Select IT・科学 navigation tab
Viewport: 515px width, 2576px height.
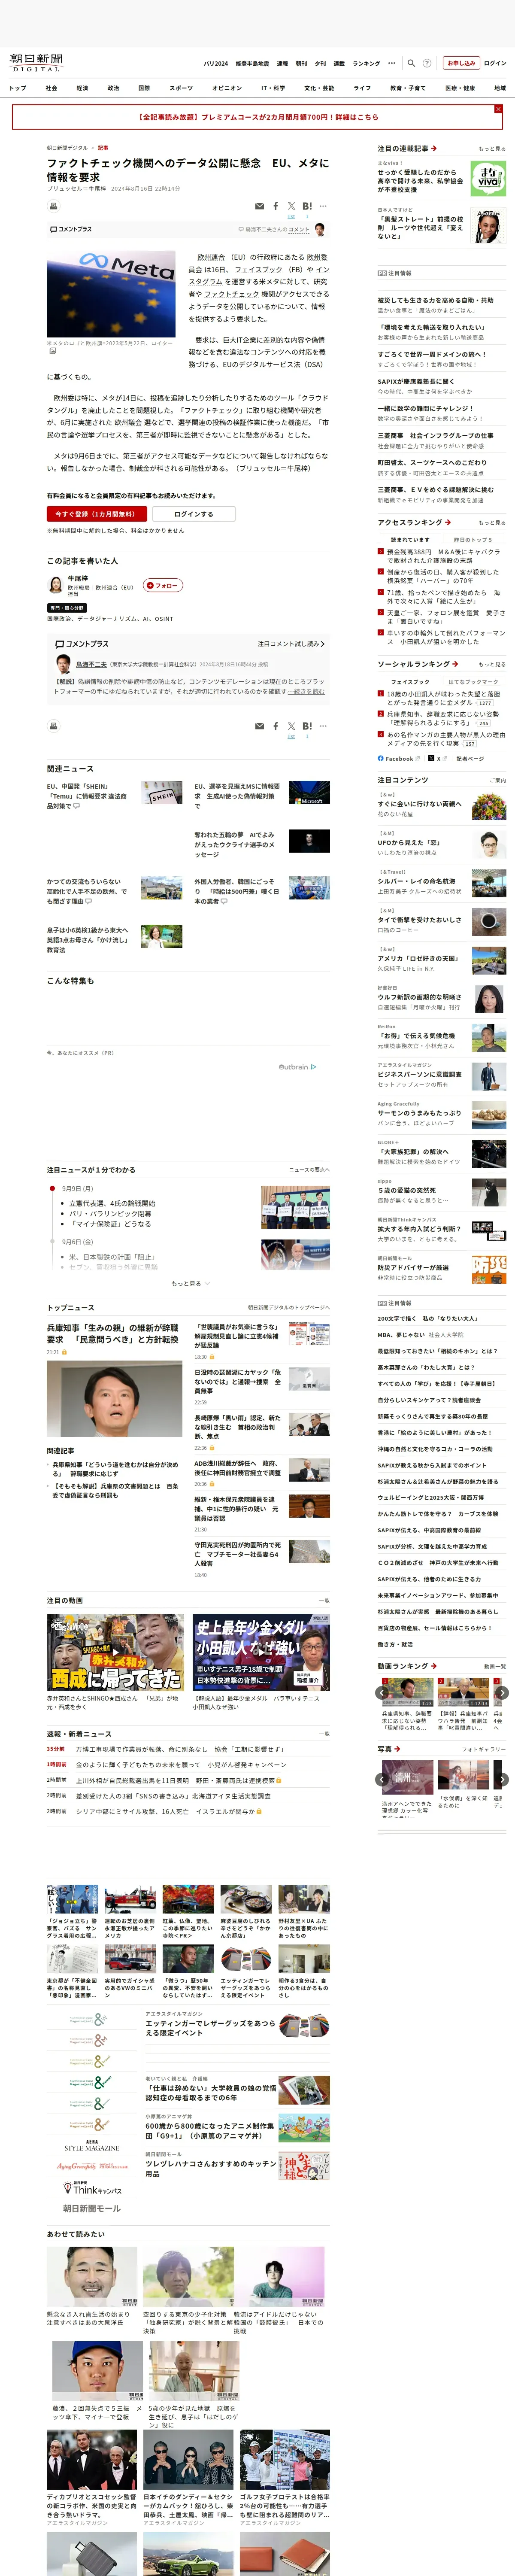[273, 88]
